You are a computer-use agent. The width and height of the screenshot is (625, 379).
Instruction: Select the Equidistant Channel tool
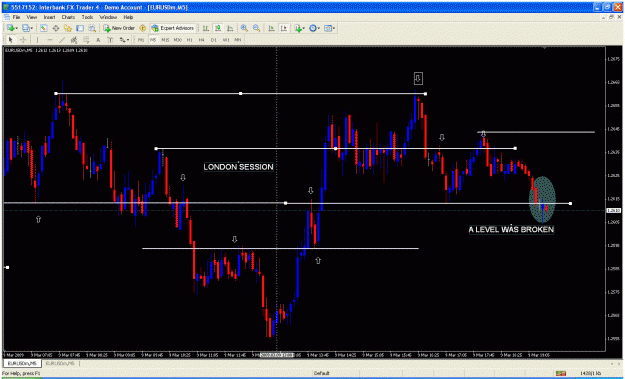pos(74,40)
